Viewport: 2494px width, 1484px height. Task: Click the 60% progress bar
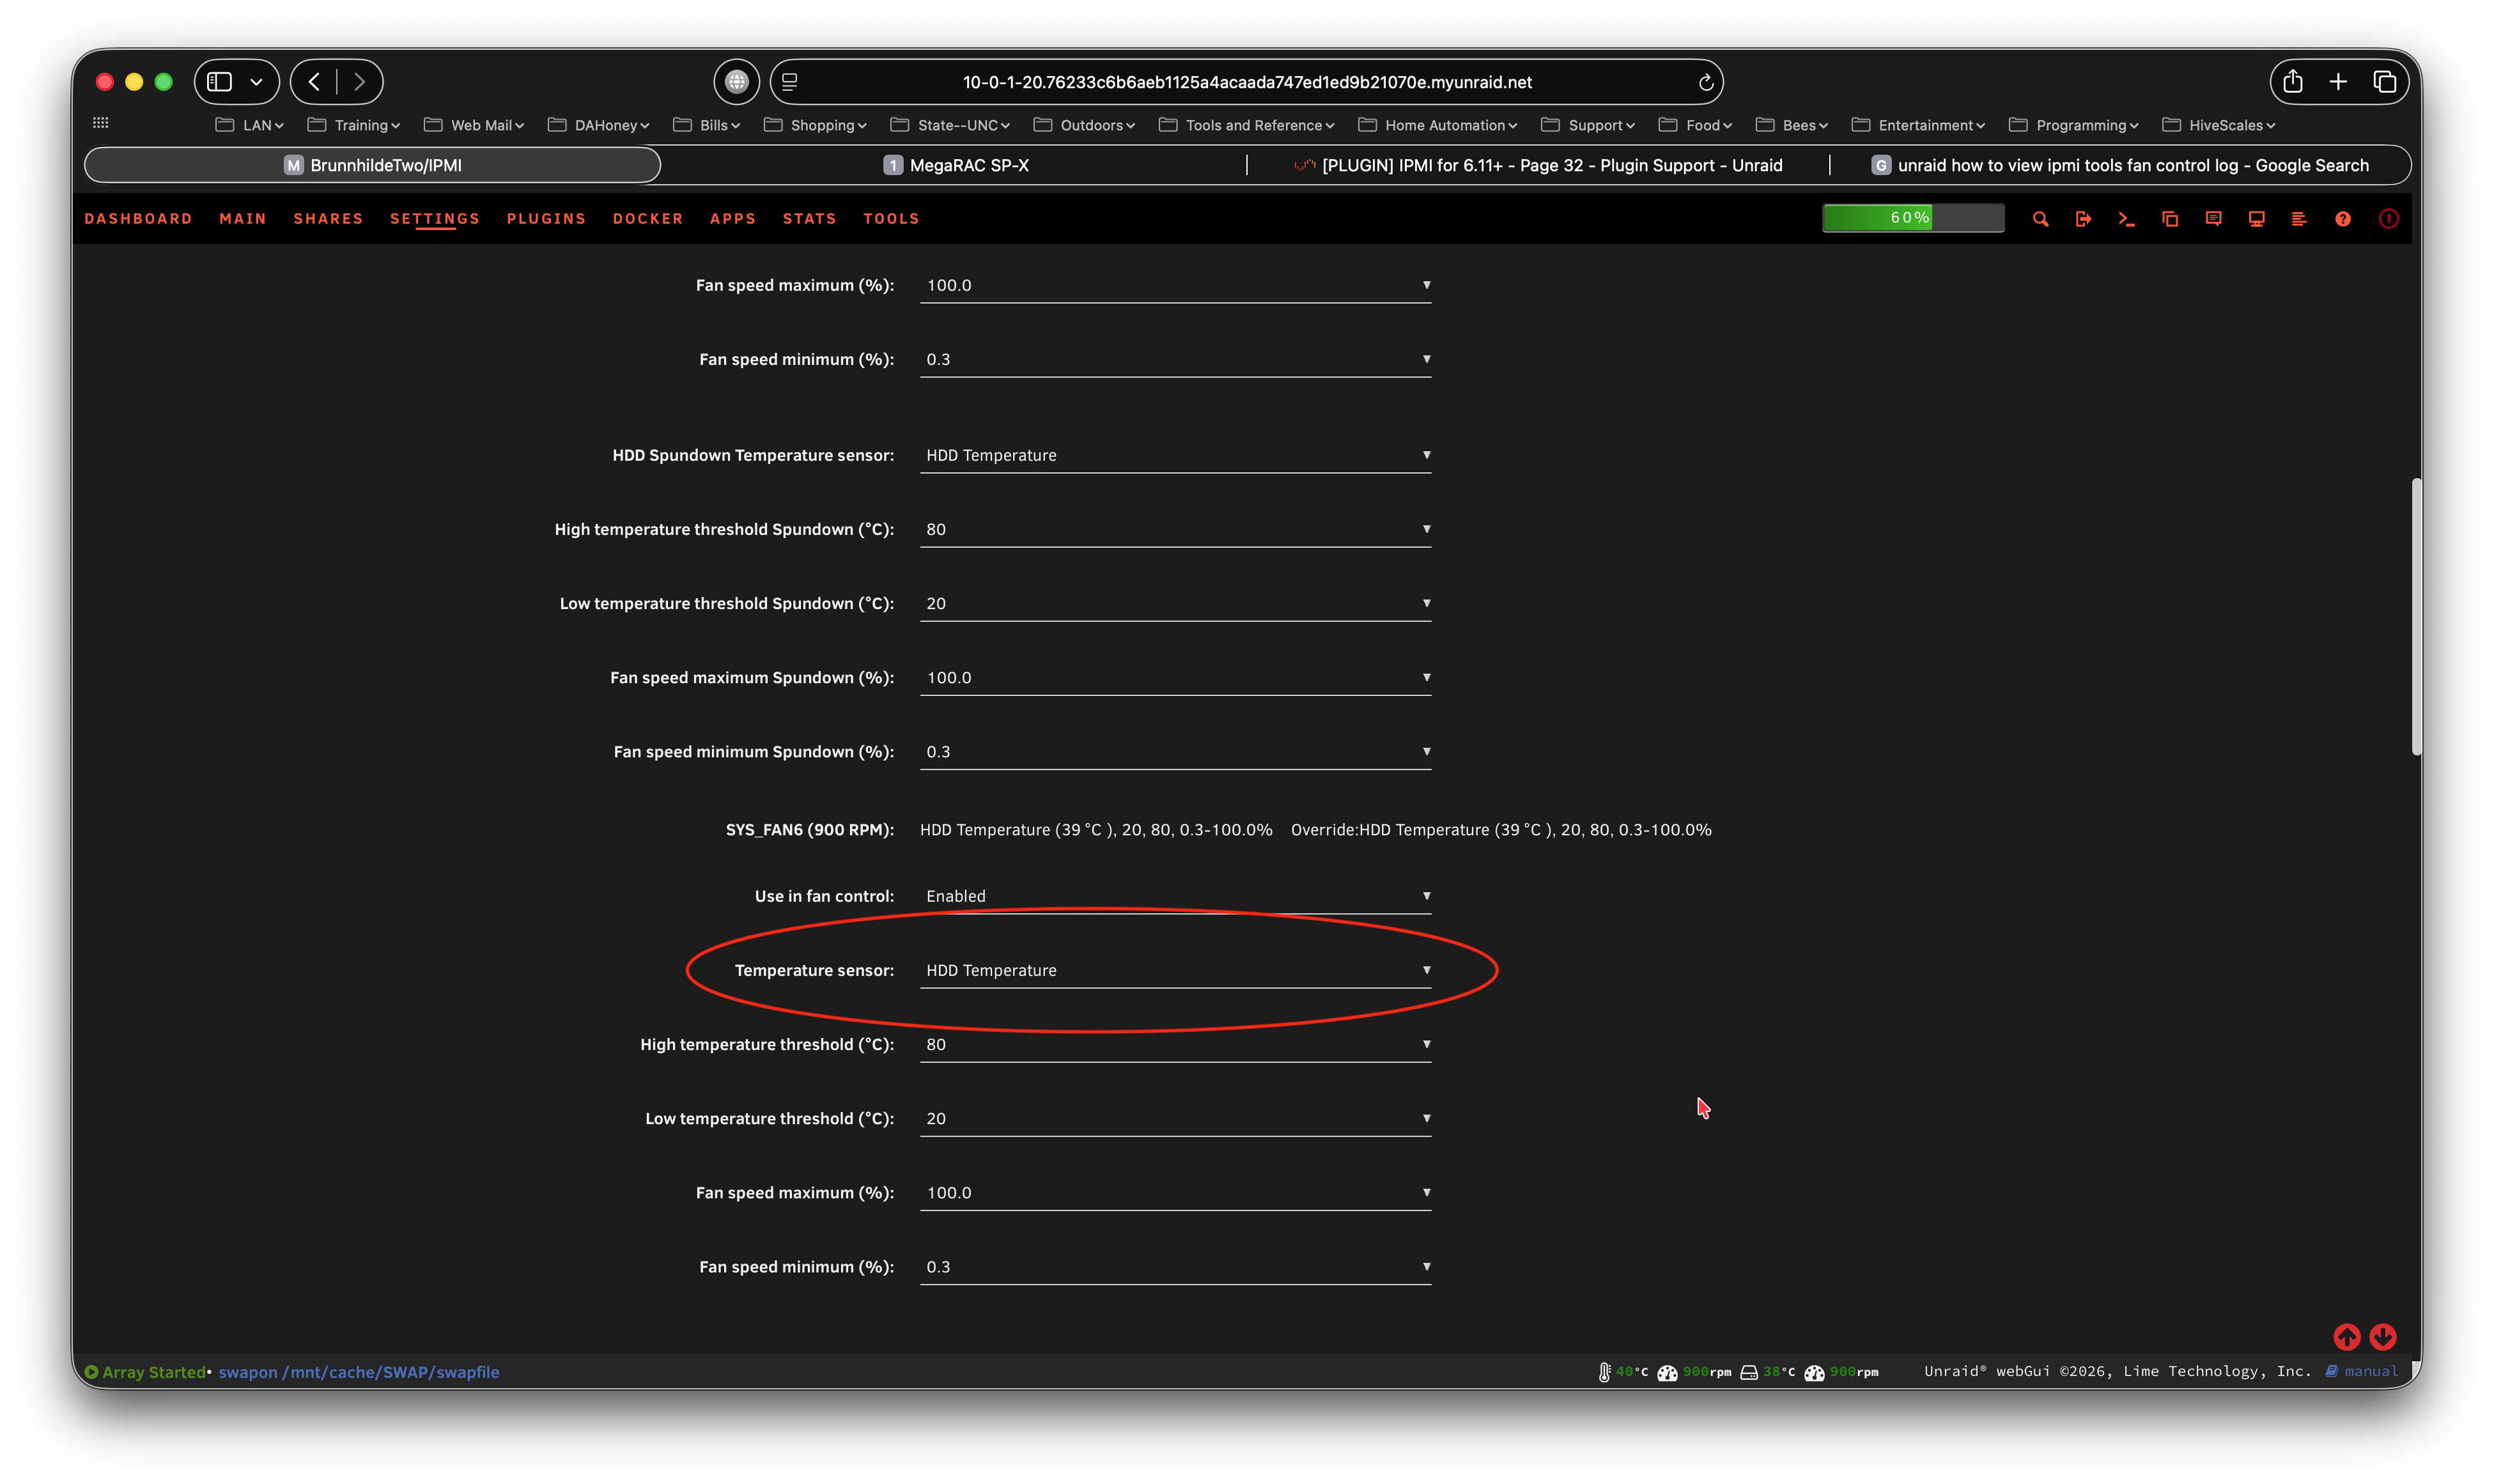click(x=1912, y=218)
